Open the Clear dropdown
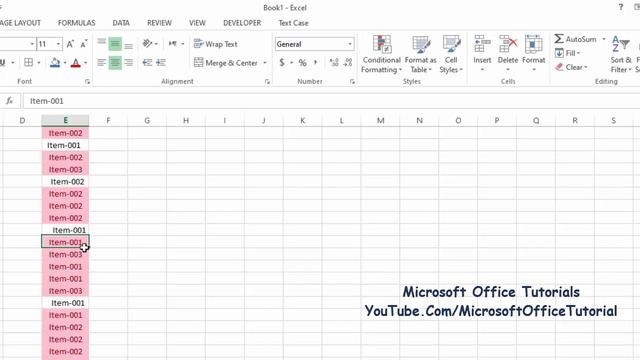The image size is (640, 360). [571, 67]
